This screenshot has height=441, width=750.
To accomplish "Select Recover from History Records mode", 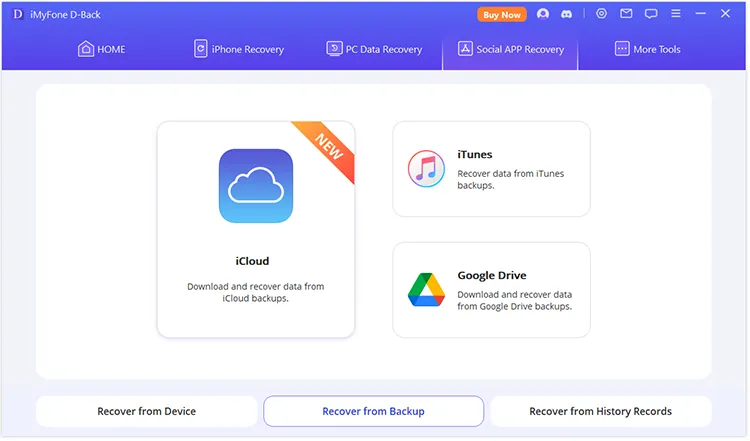I will pyautogui.click(x=600, y=411).
